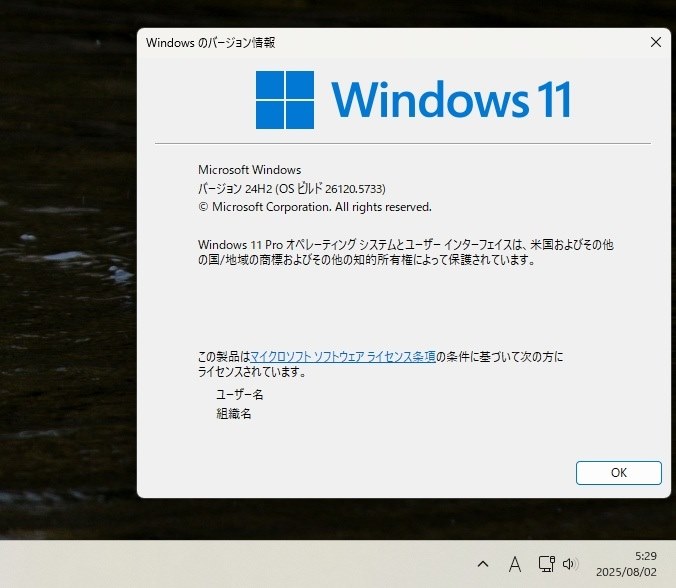Click the ユーザー名 label
The width and height of the screenshot is (676, 588).
coord(240,394)
